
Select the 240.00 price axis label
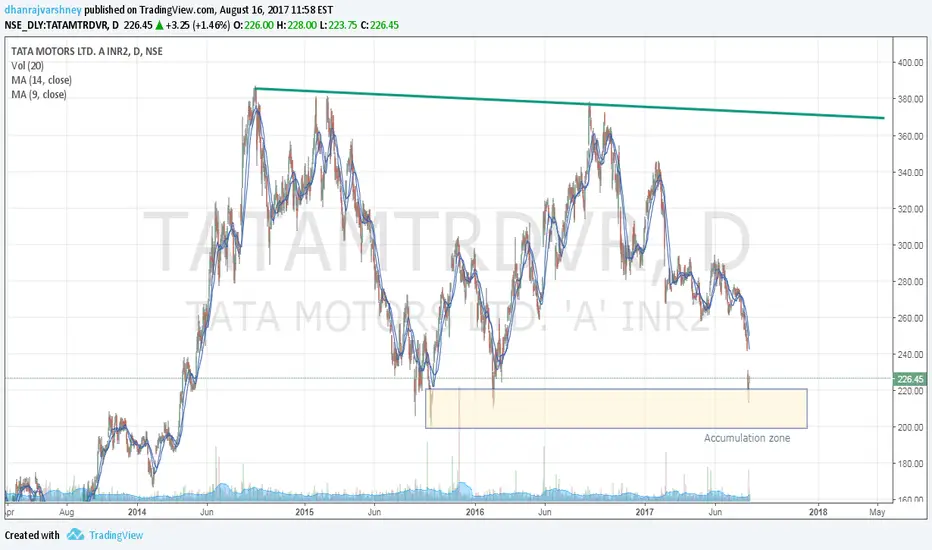911,354
